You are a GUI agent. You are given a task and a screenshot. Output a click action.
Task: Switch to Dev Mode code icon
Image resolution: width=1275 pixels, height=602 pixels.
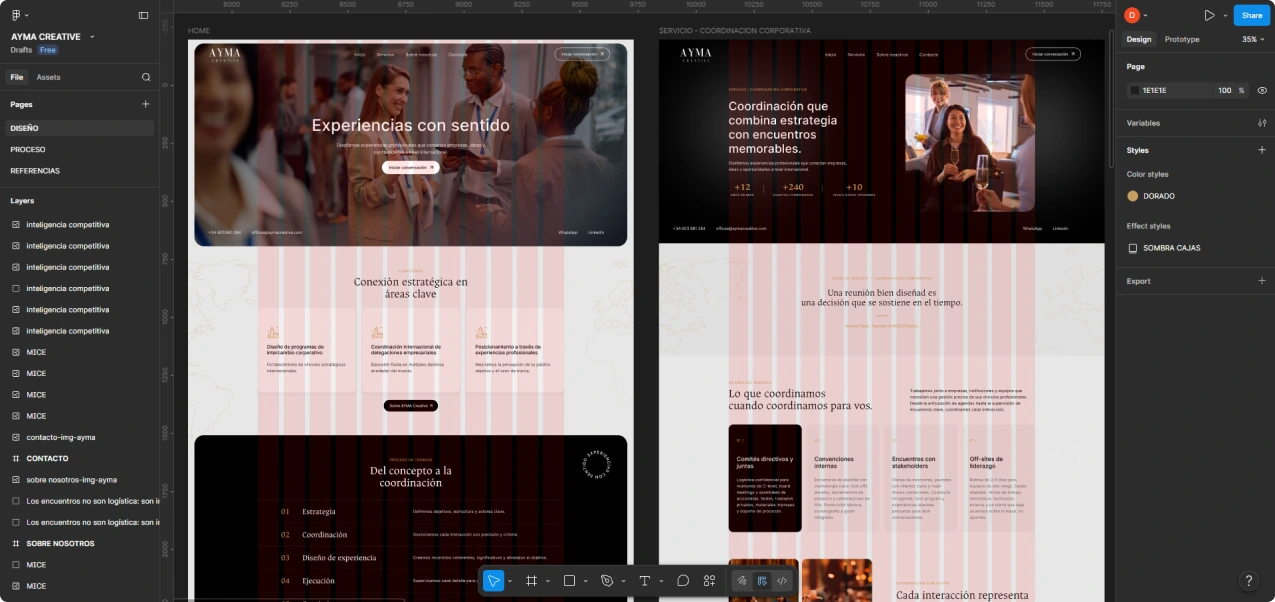[782, 580]
